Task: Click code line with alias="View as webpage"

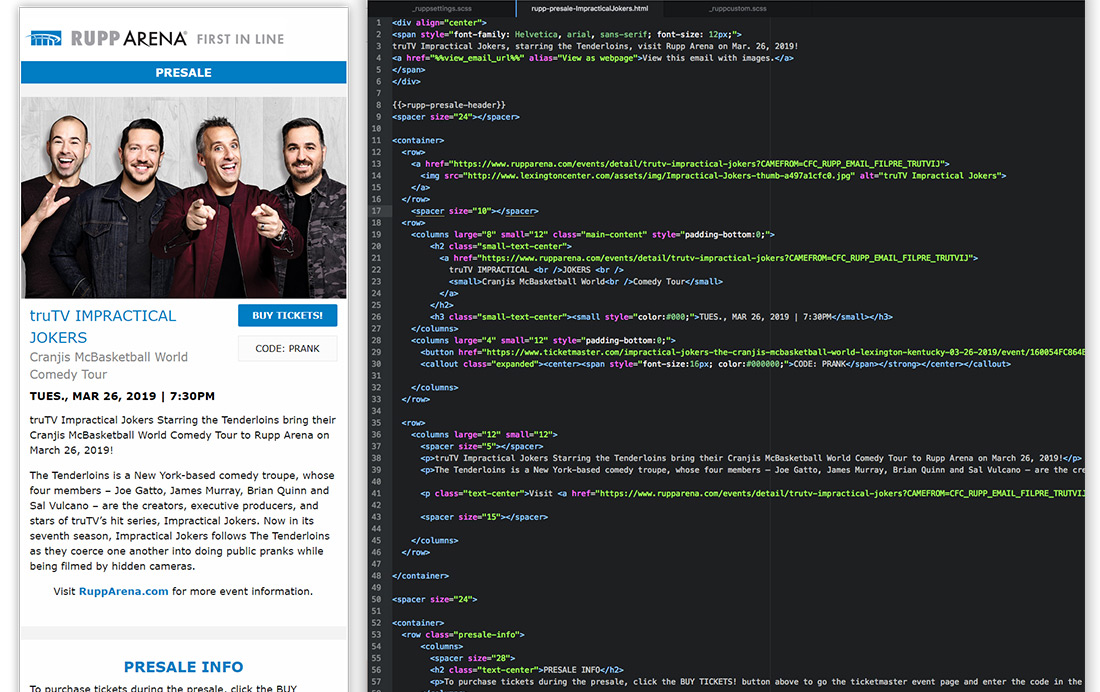Action: [593, 58]
